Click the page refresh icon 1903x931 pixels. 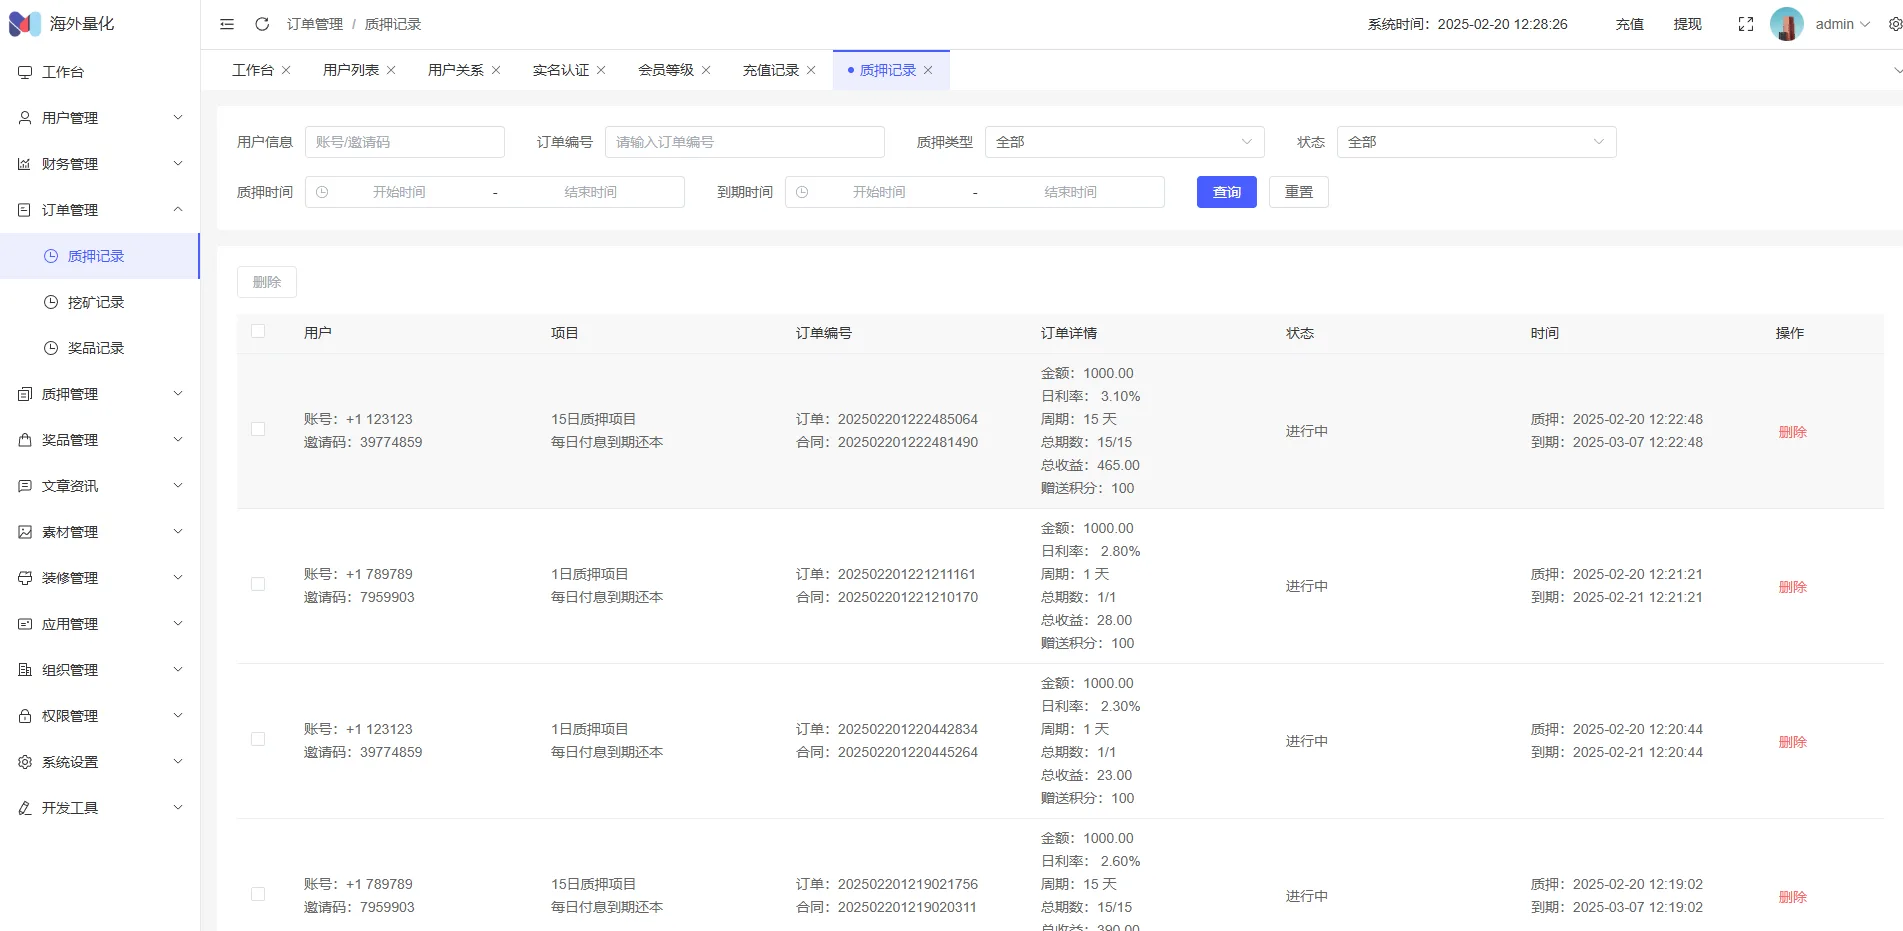point(262,24)
